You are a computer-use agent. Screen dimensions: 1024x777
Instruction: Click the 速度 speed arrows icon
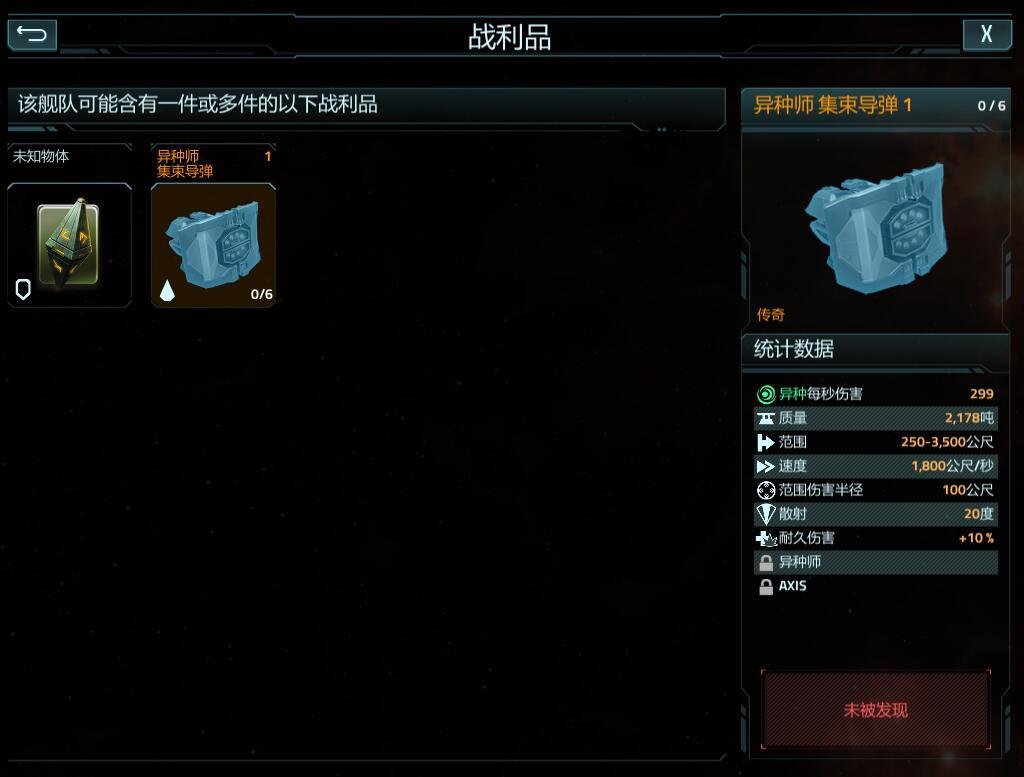(765, 466)
